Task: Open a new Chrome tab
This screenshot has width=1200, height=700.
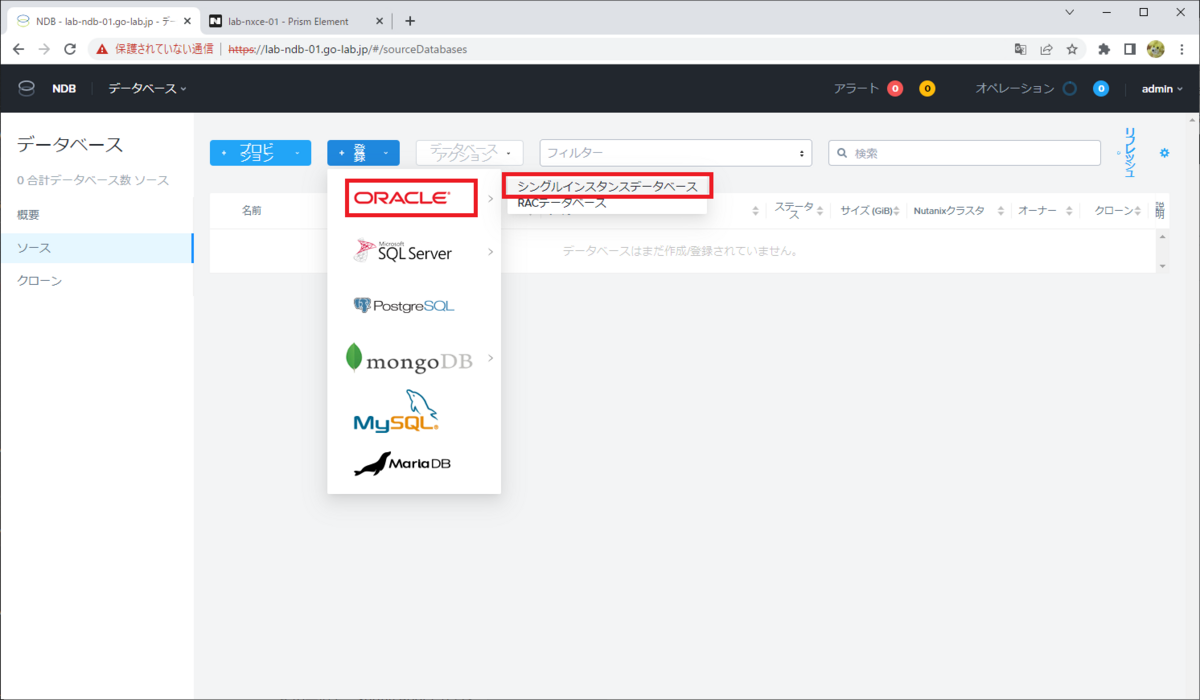Action: click(410, 21)
